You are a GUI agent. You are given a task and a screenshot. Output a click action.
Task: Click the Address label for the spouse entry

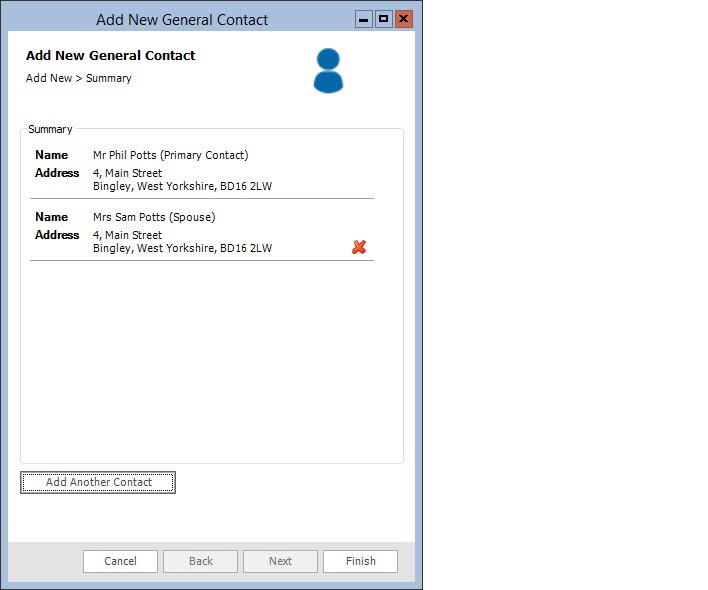point(57,235)
